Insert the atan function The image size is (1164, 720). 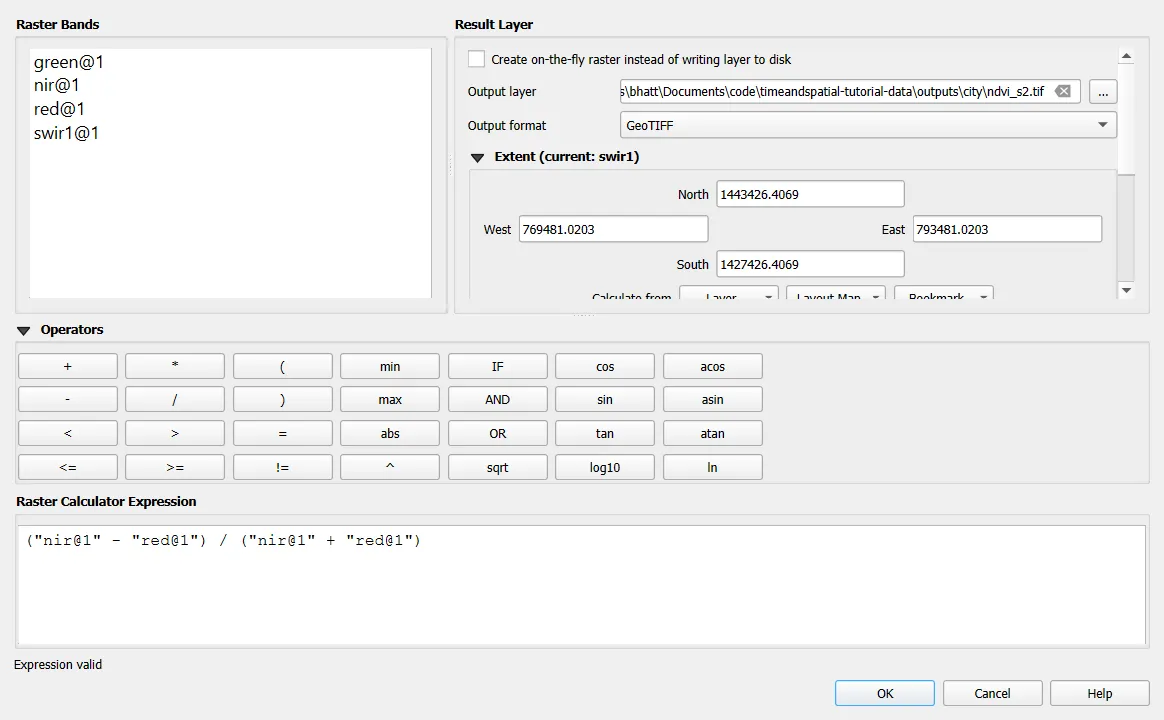tap(713, 433)
